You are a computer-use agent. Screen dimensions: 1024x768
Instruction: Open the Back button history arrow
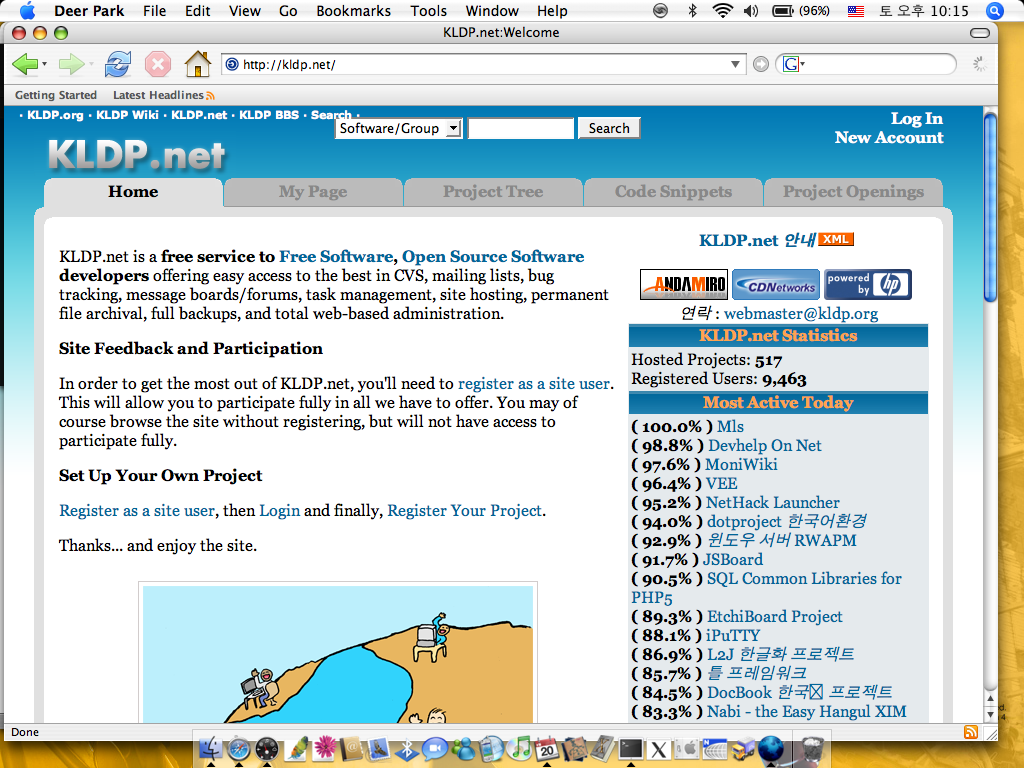click(44, 64)
